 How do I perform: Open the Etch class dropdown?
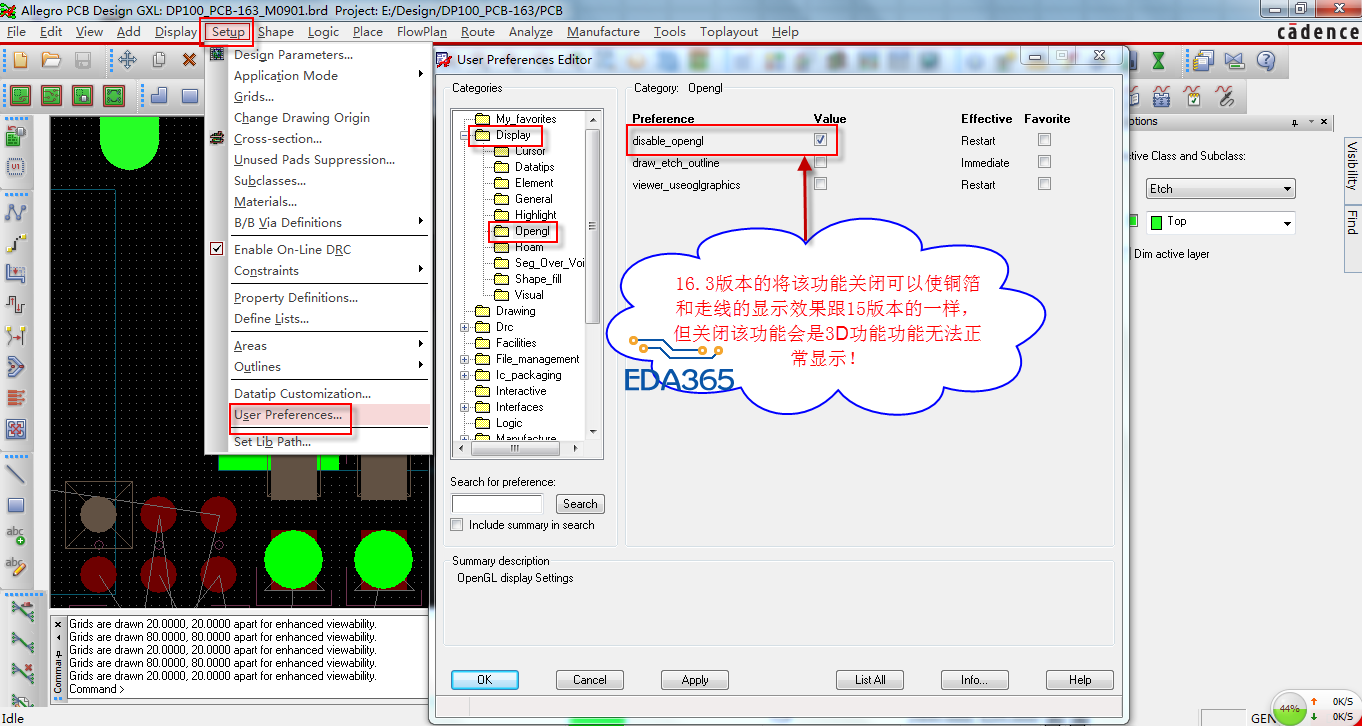1220,189
